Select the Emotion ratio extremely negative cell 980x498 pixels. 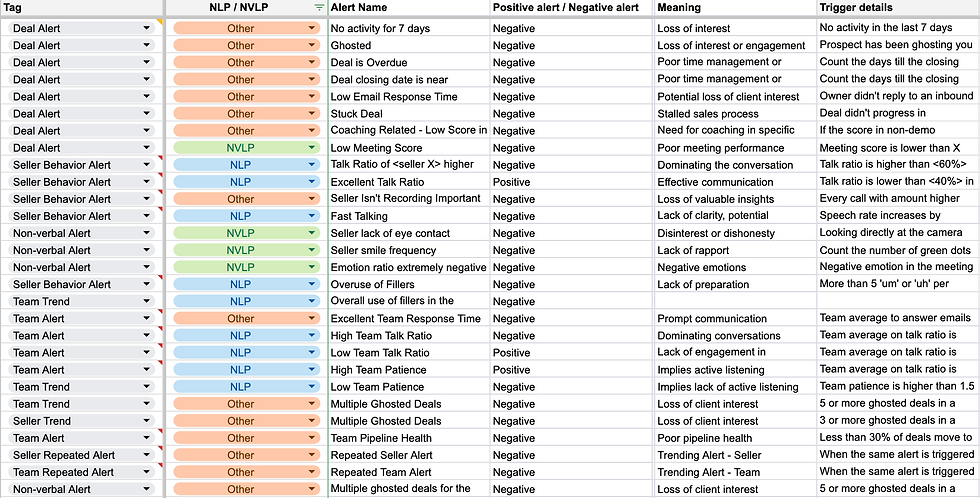click(x=406, y=267)
